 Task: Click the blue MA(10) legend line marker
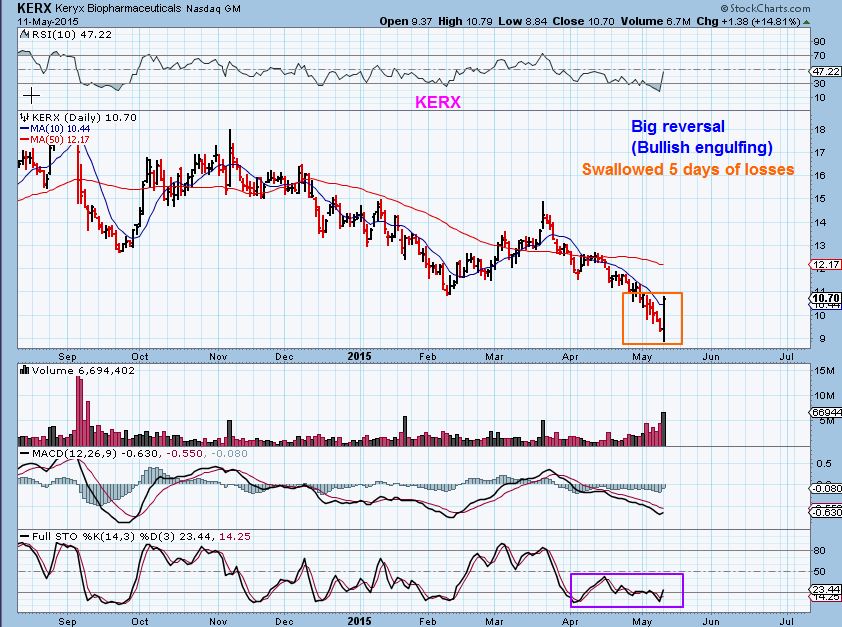(x=25, y=129)
